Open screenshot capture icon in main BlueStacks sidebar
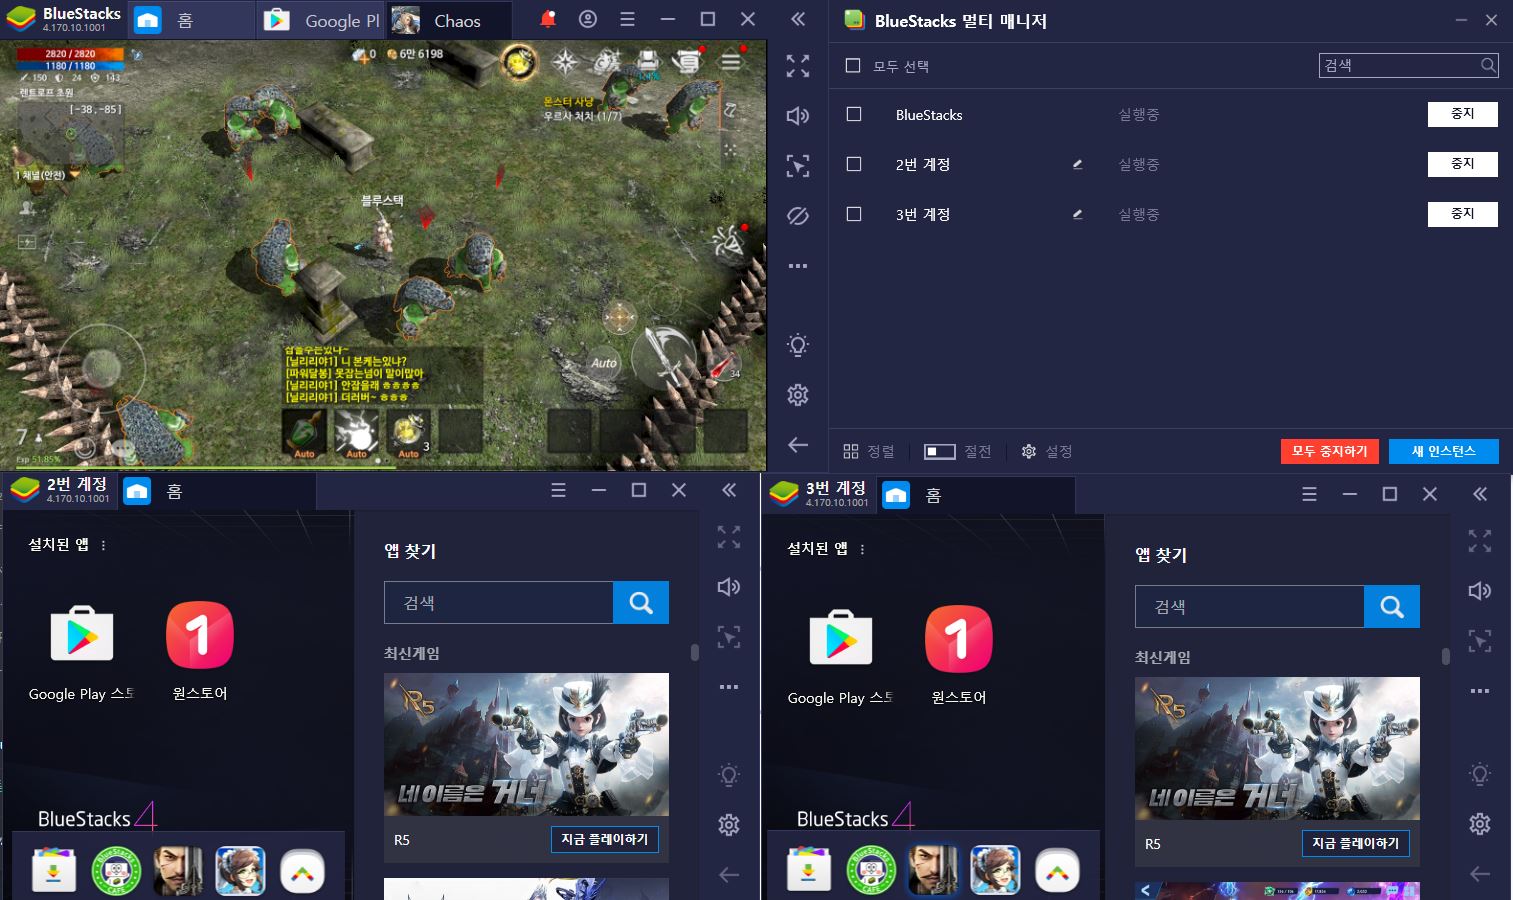Screen dimensions: 1513x900 point(798,166)
